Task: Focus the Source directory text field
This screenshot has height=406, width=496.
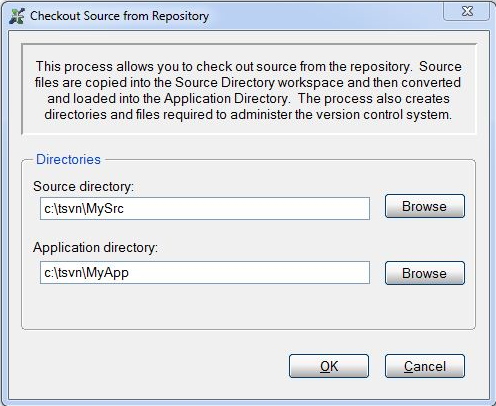Action: (205, 209)
